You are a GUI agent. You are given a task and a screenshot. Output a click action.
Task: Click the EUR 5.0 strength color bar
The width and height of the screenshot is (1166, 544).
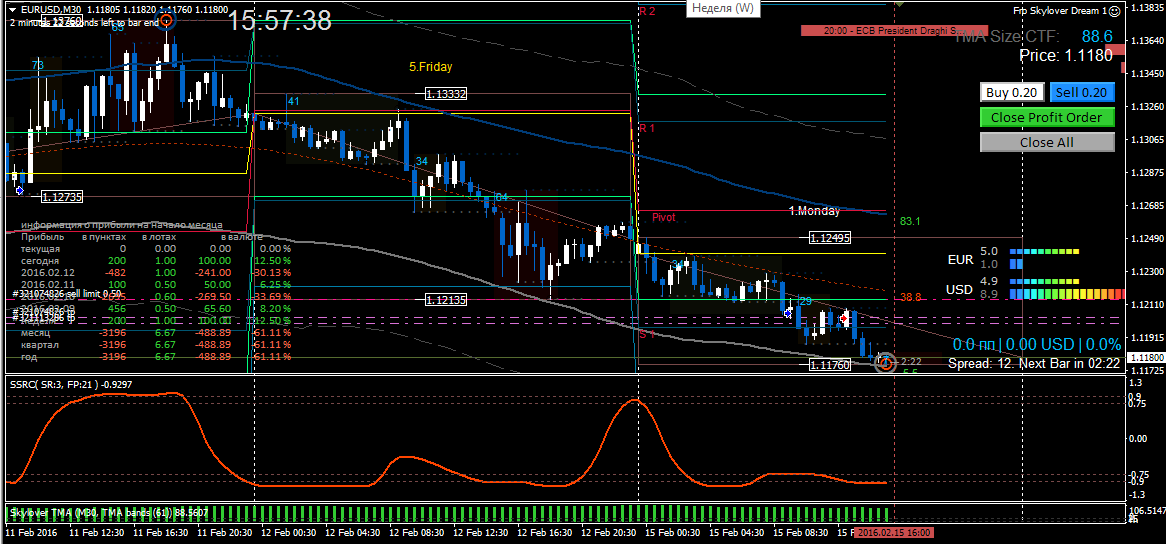[1045, 253]
